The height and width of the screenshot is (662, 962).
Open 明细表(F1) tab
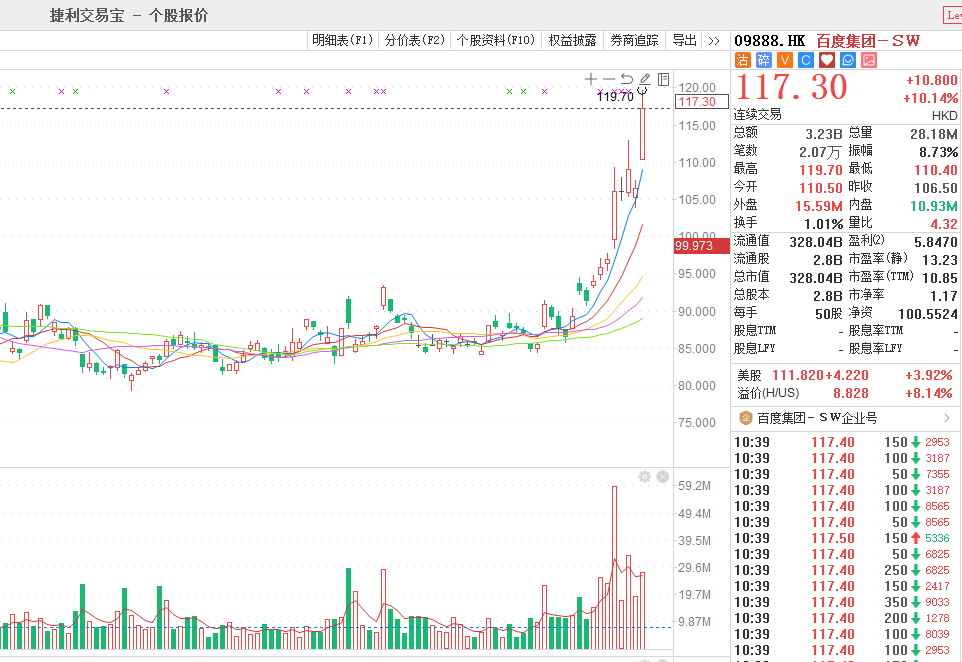click(342, 41)
